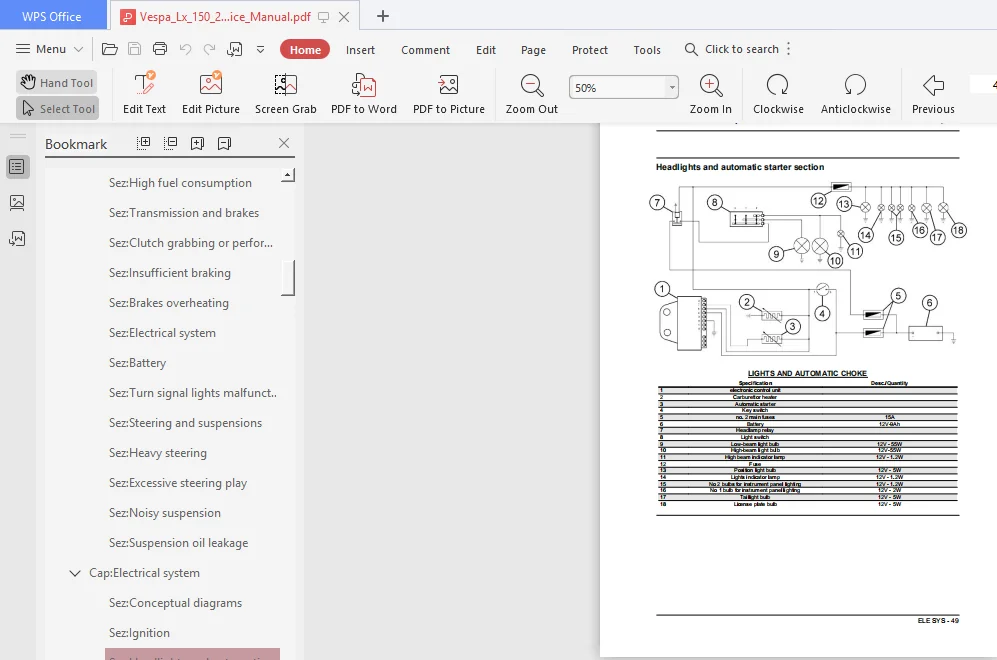Switch to the Home ribbon tab
Viewport: 997px width, 660px height.
tap(305, 50)
